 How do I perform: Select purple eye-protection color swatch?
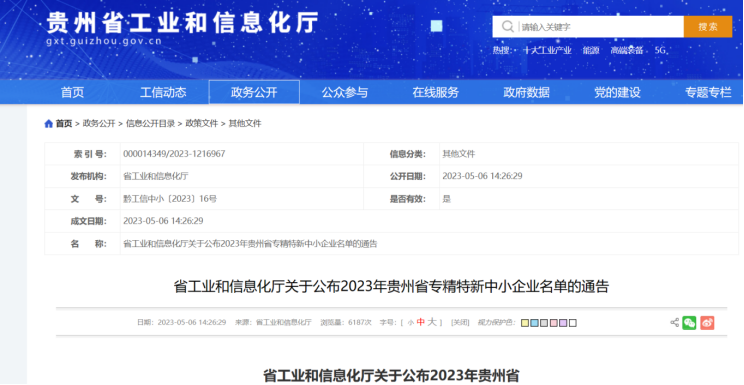(563, 323)
